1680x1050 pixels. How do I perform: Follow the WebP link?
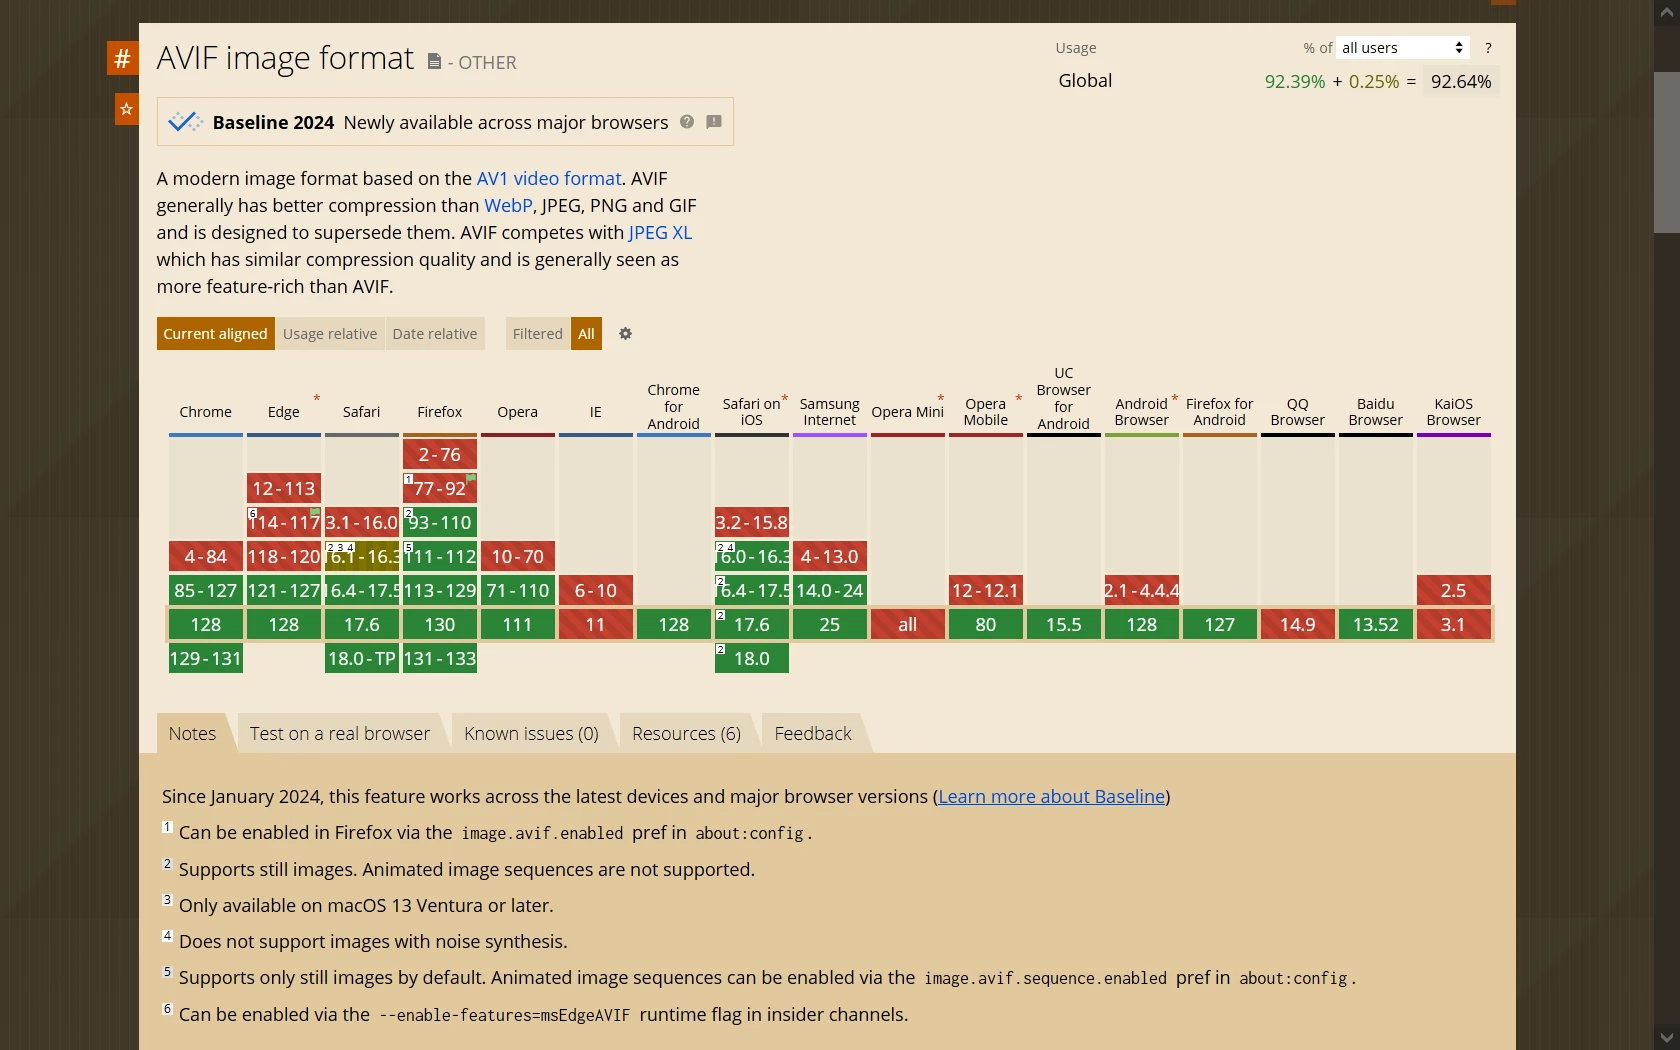coord(508,206)
